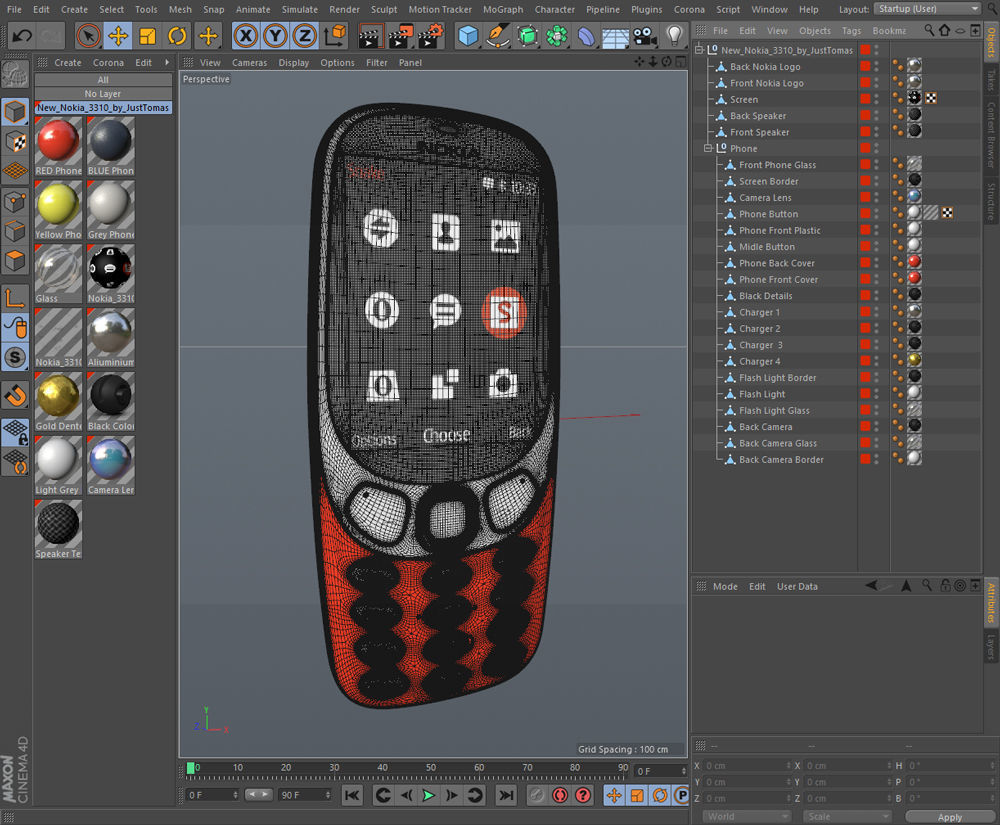Select New_Nokia_3310_by_JustTomas material layer
The height and width of the screenshot is (825, 1000).
(x=103, y=108)
